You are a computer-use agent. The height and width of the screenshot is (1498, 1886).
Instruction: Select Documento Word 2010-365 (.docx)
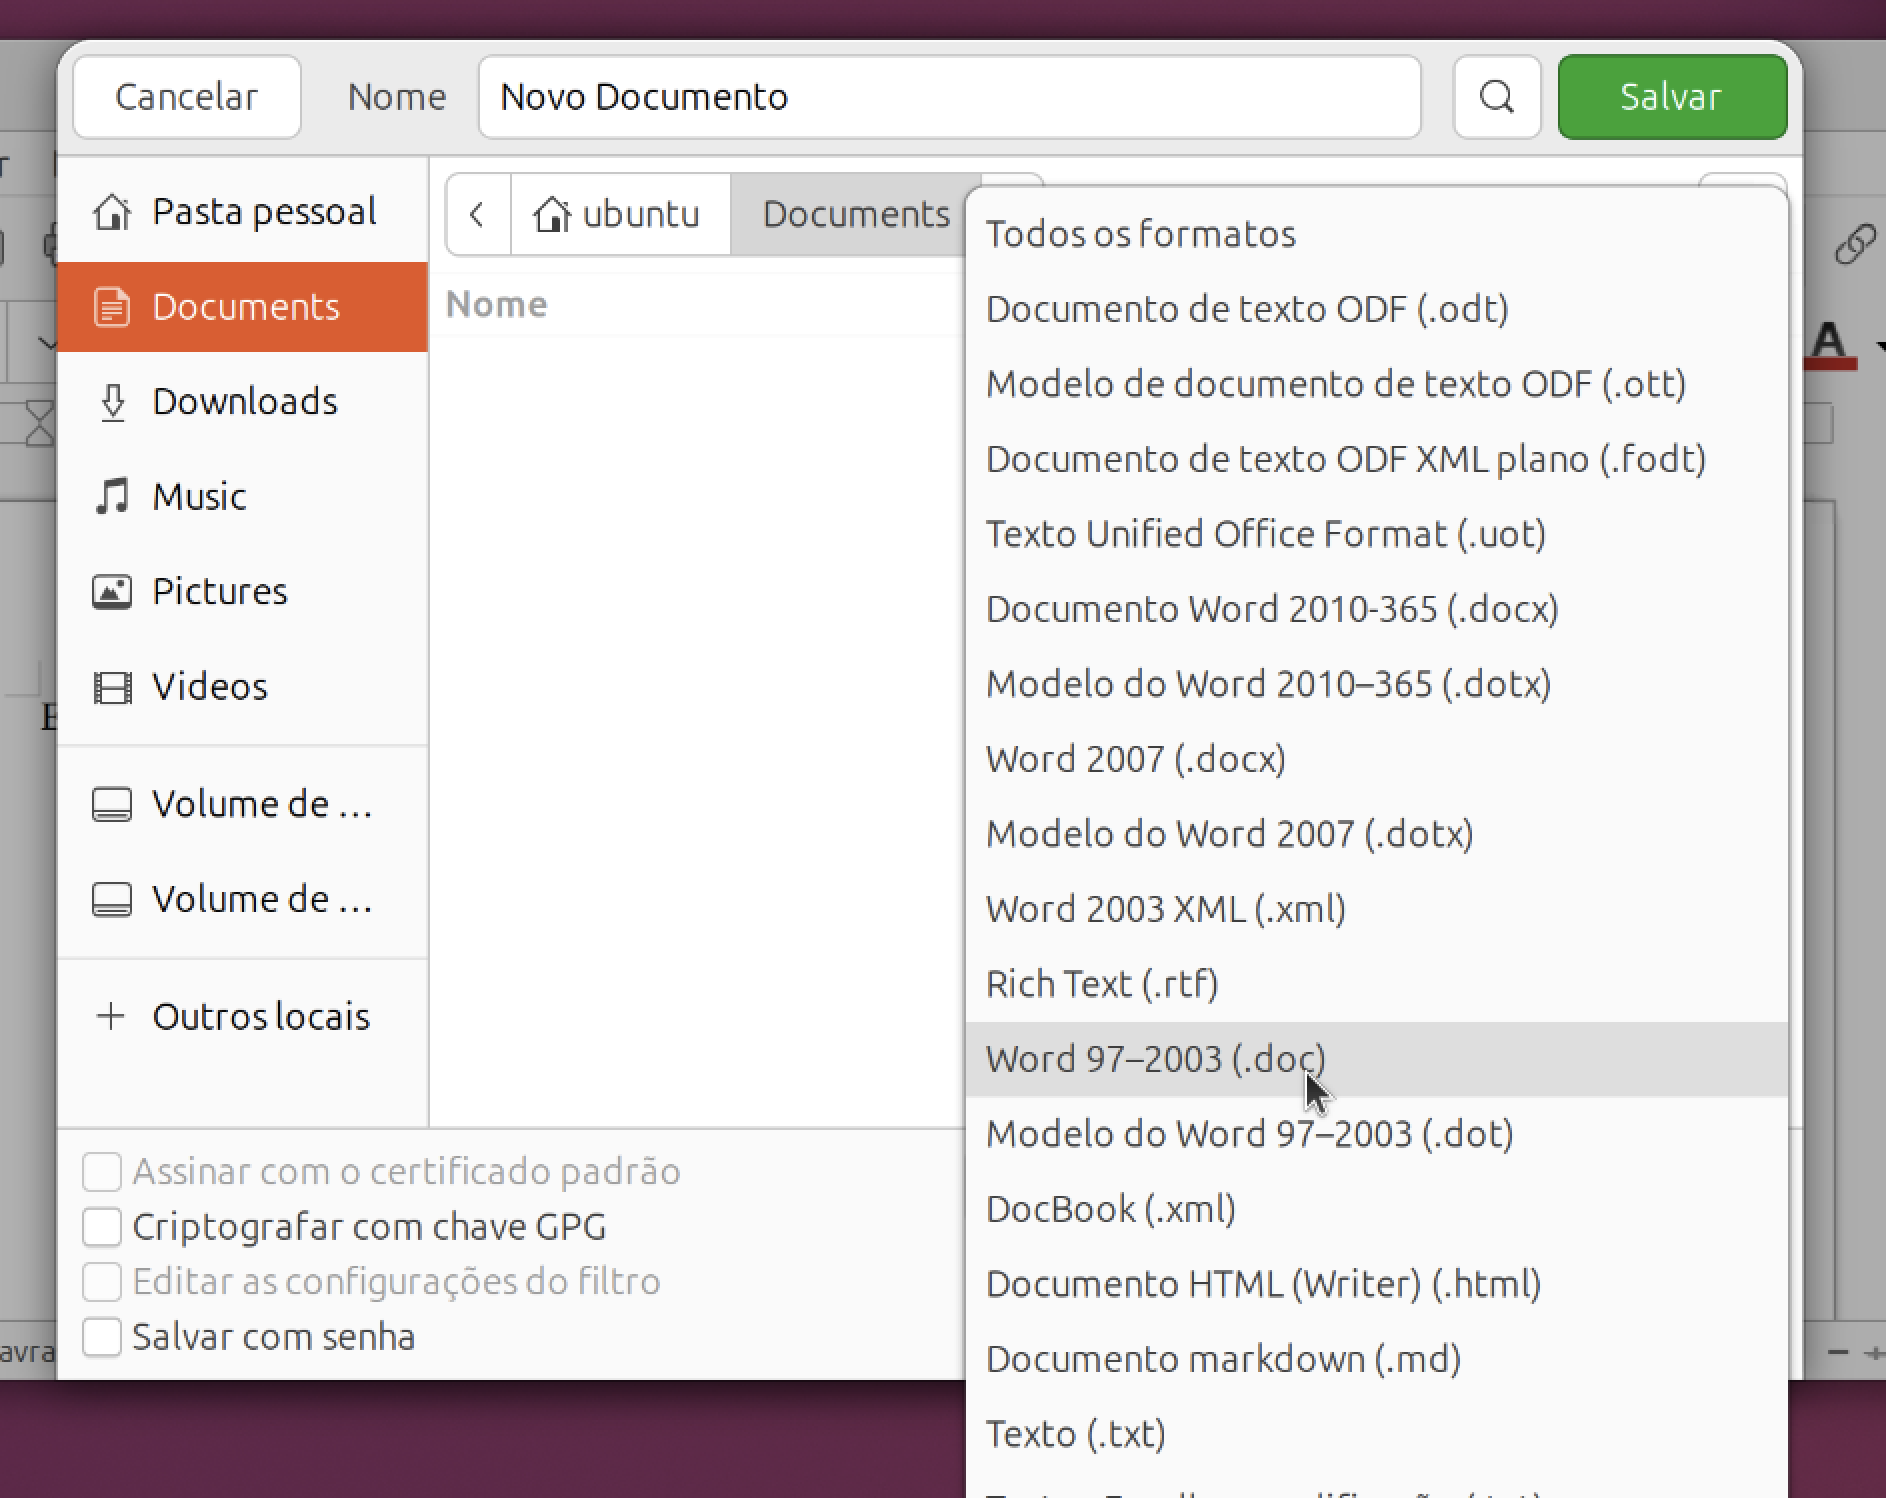1376,609
